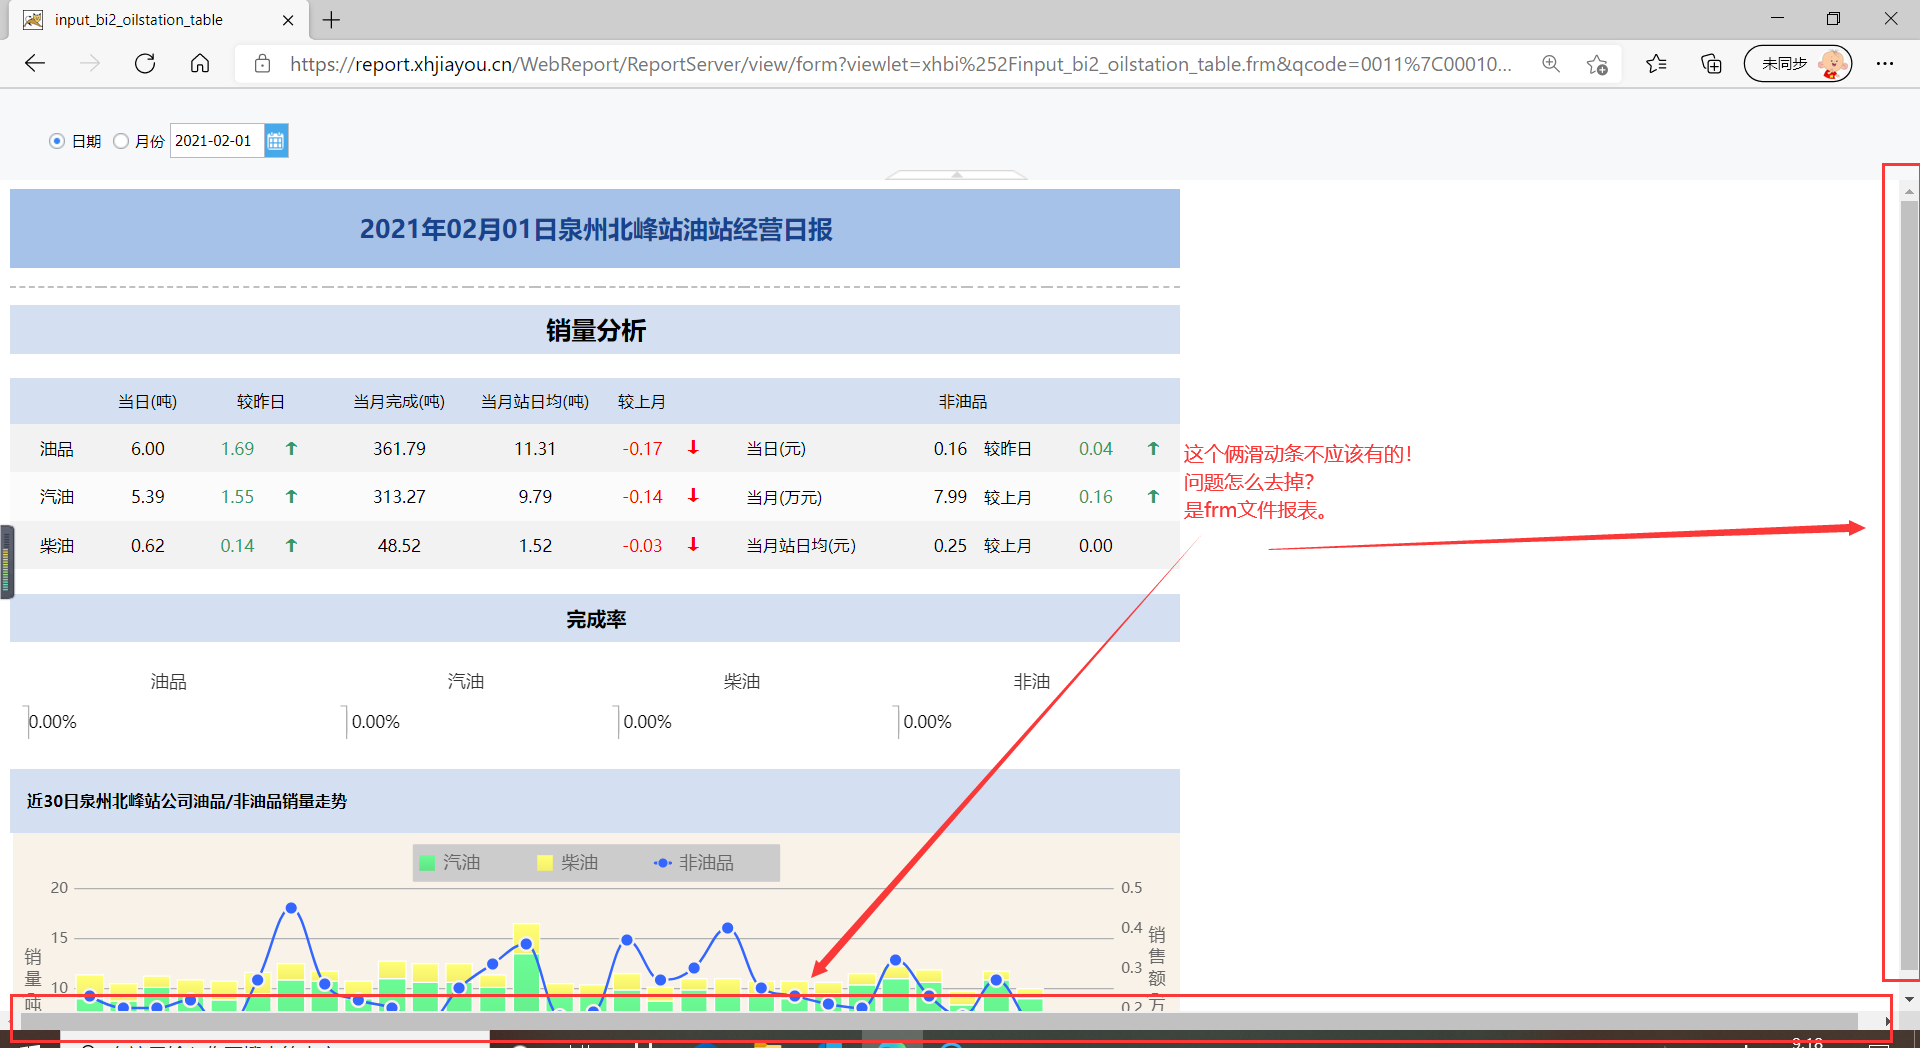The image size is (1920, 1048).
Task: Click the 未同步 profile button
Action: [1798, 64]
